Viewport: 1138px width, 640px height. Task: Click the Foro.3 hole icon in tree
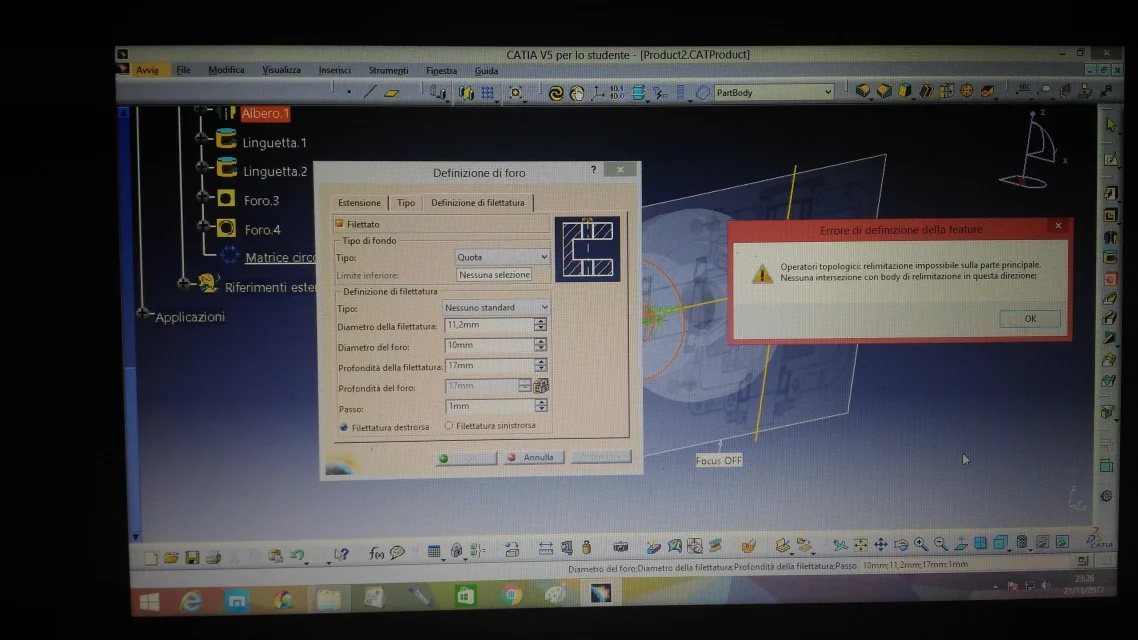click(x=226, y=199)
